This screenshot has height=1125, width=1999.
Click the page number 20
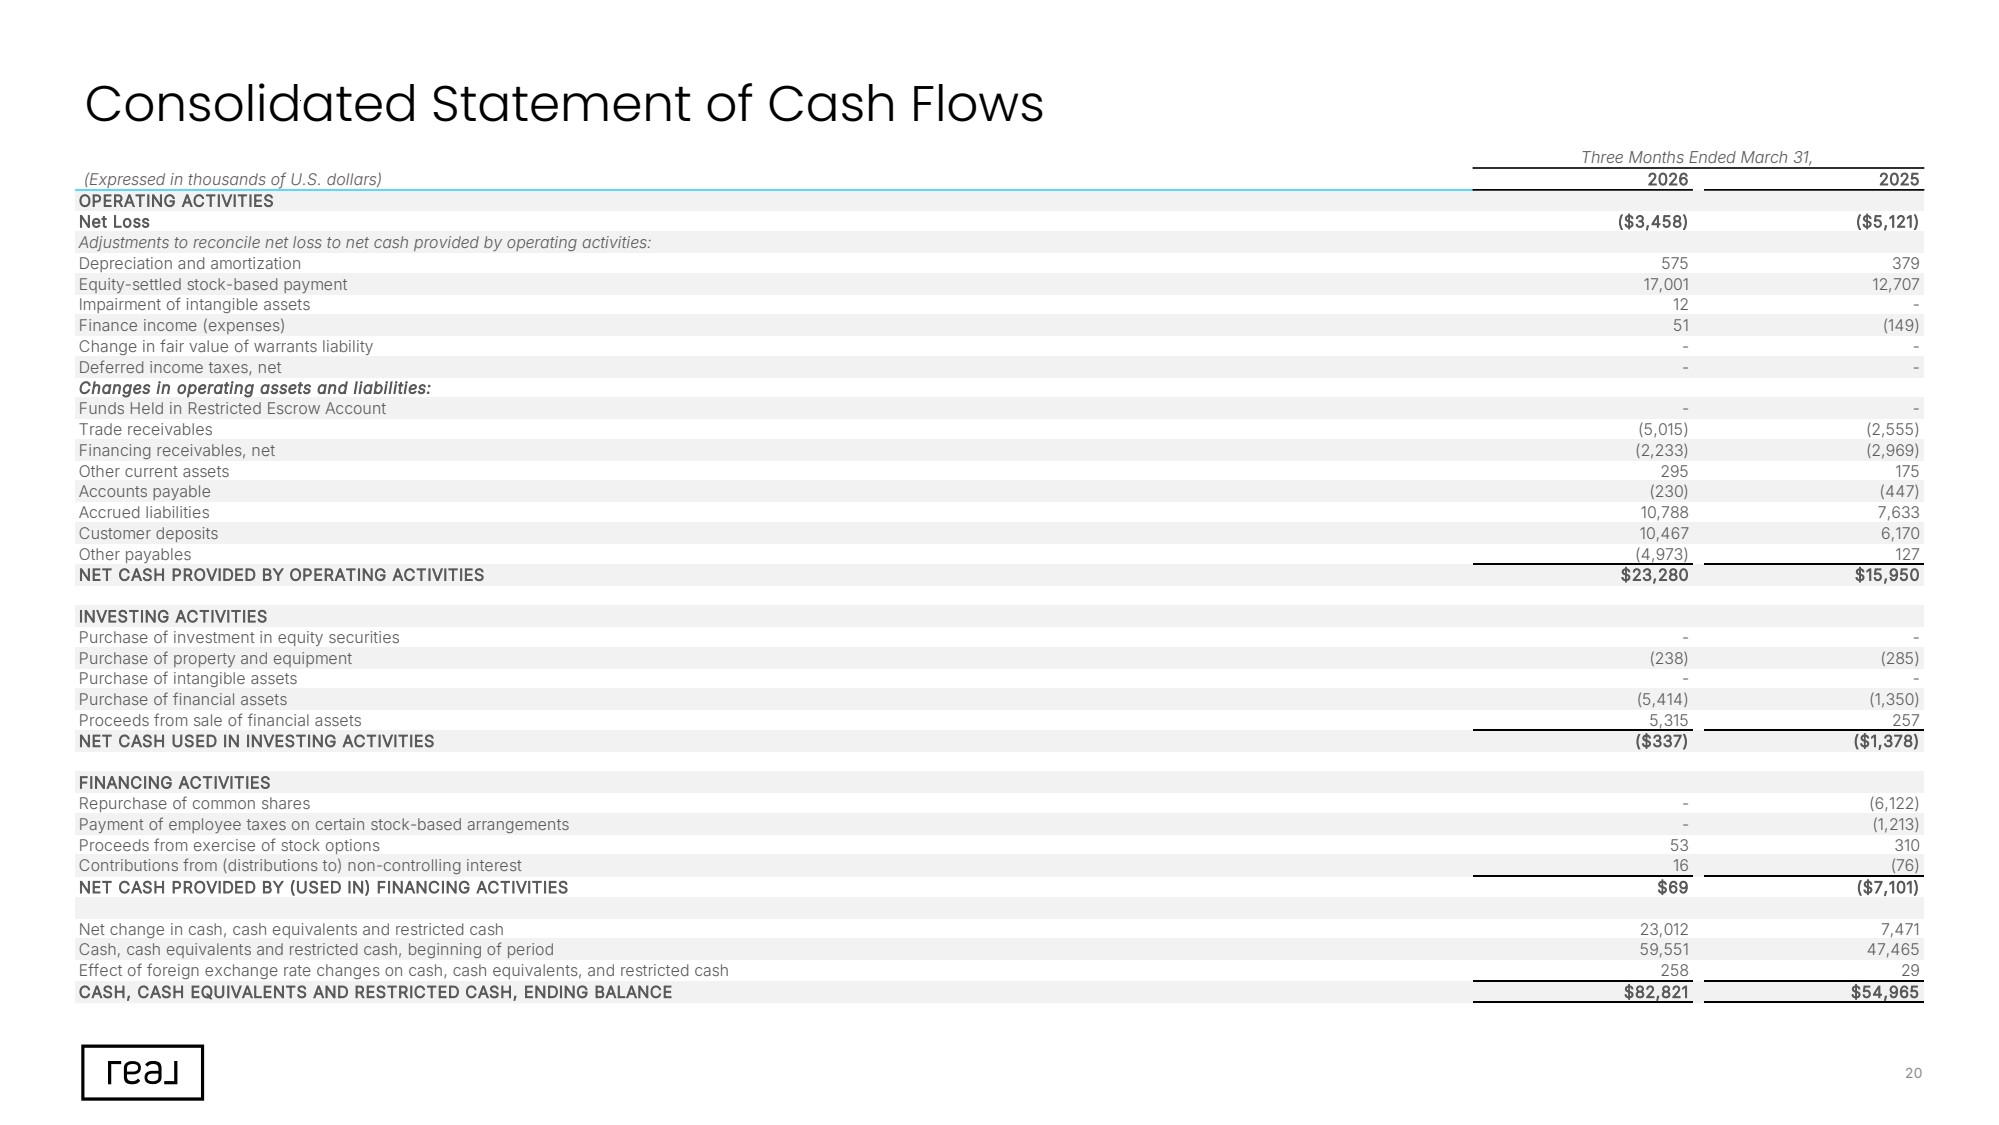1913,1073
